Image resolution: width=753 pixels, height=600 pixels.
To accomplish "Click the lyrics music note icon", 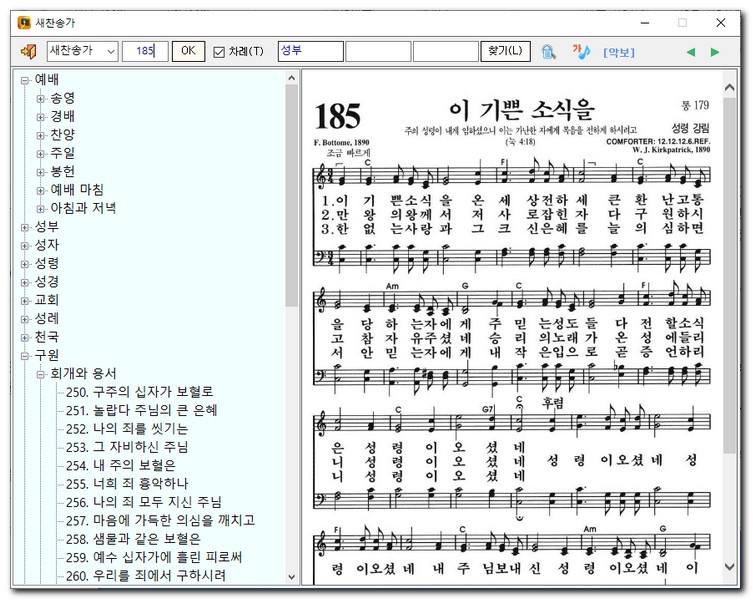I will point(580,51).
